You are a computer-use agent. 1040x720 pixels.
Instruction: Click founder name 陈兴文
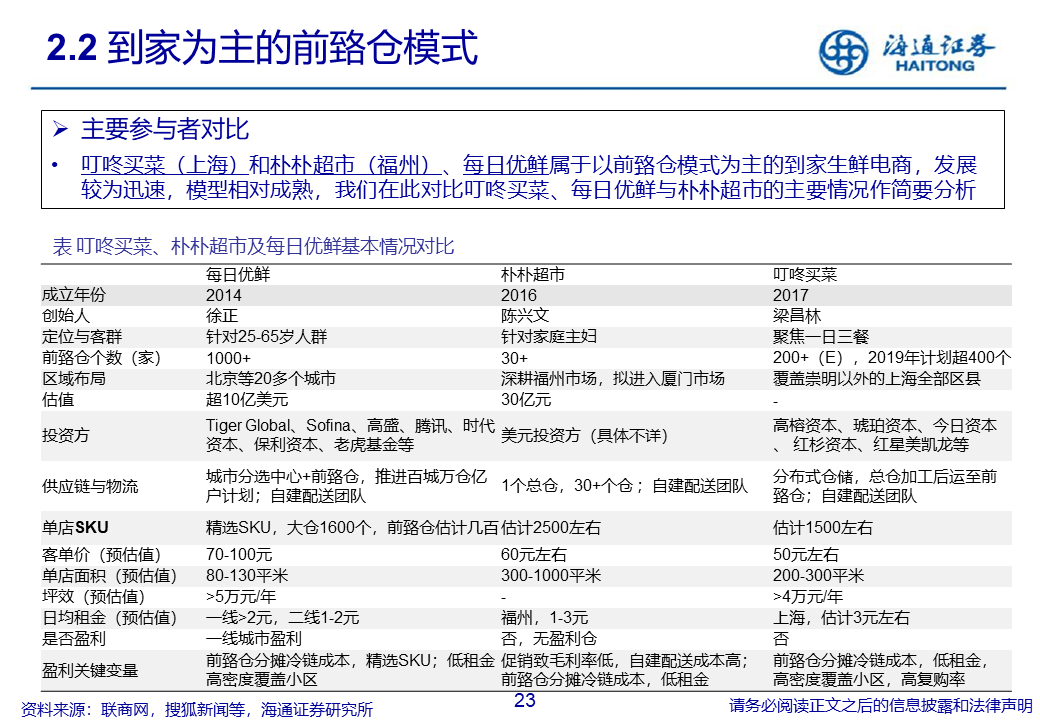click(525, 316)
